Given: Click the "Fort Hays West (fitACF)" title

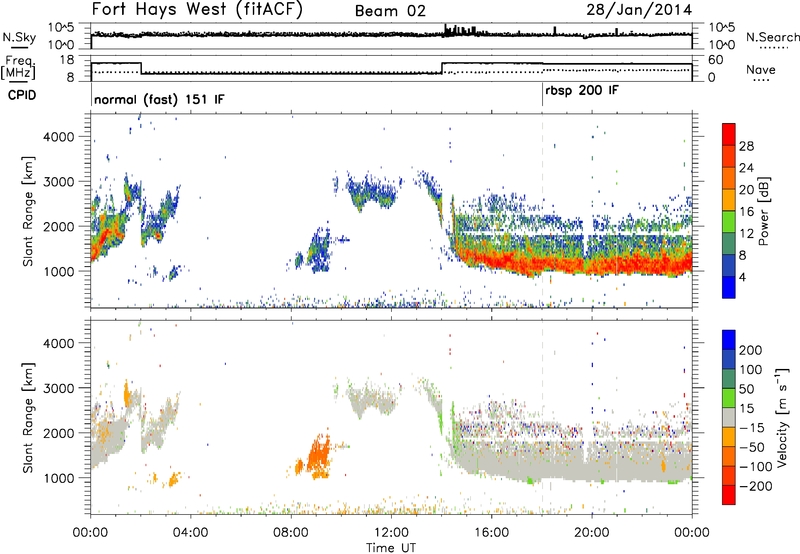Looking at the screenshot, I should 197,10.
